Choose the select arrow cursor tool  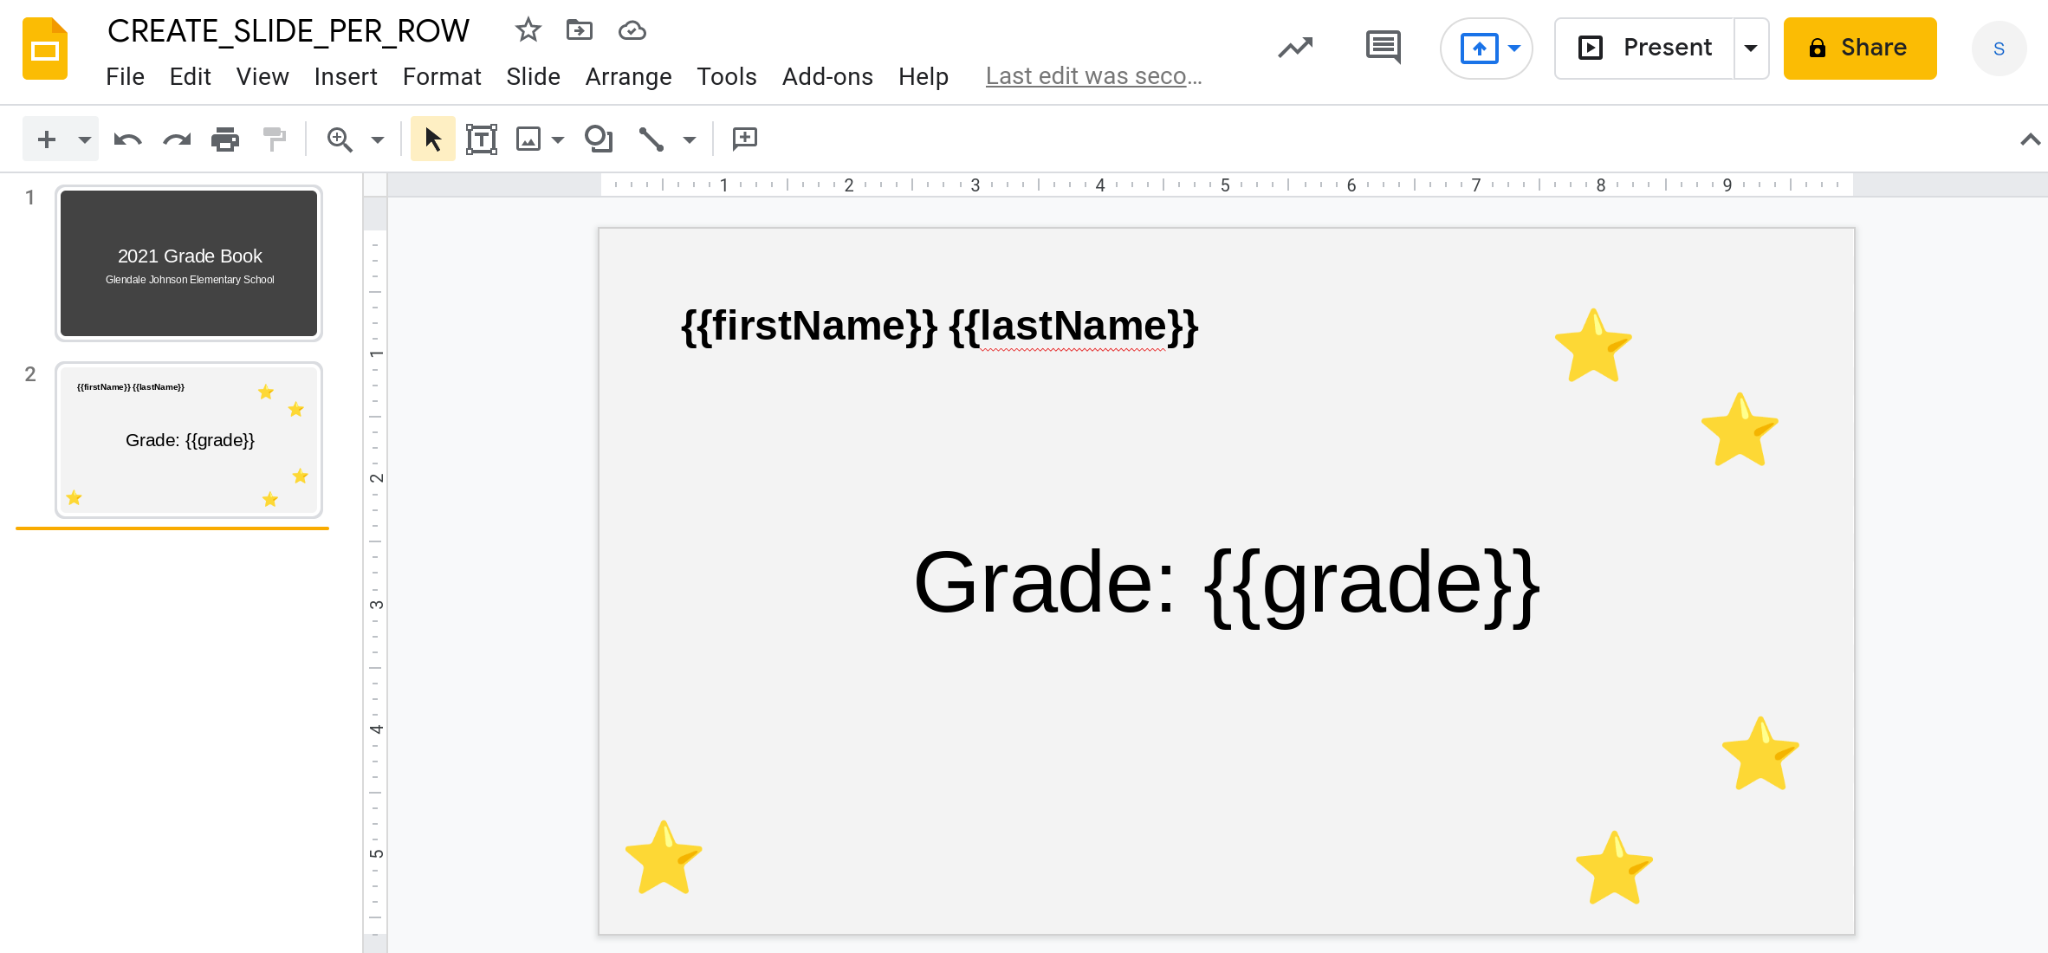point(433,139)
